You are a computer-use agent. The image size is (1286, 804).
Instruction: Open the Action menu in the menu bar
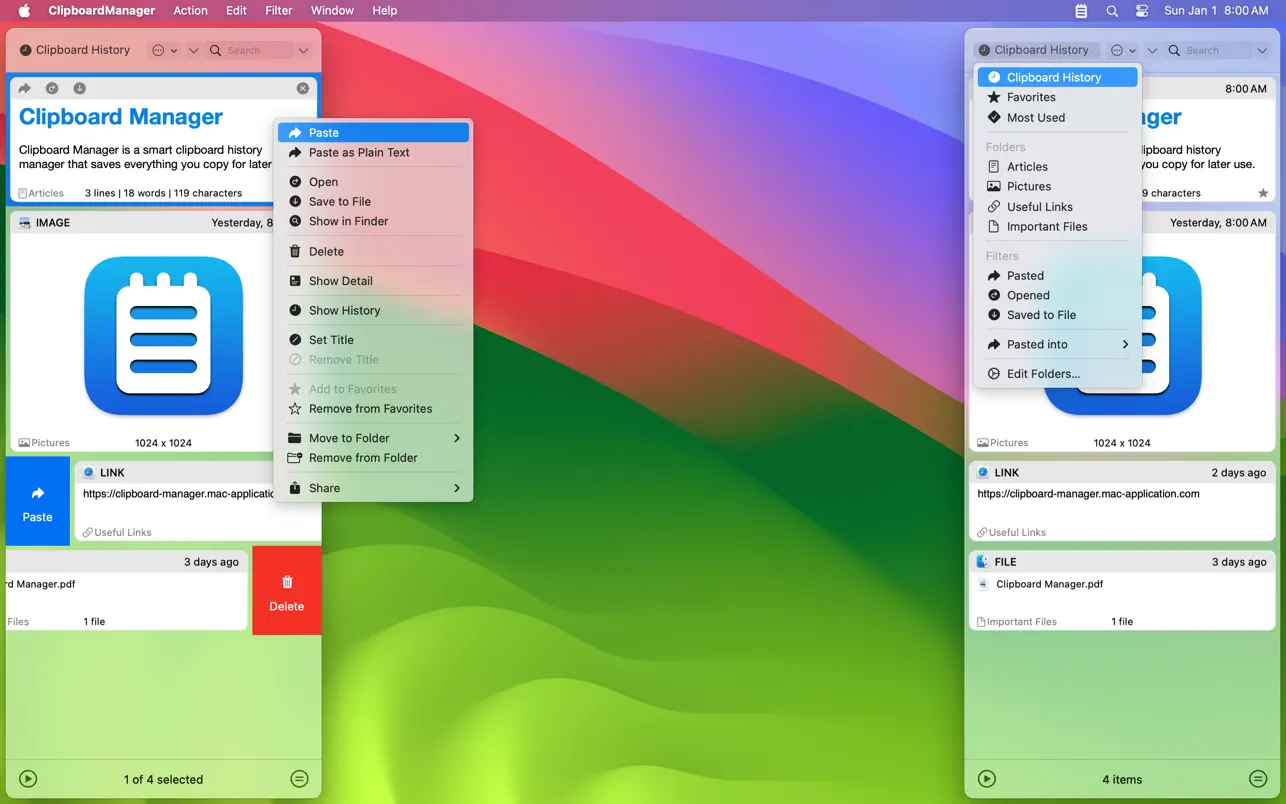190,11
